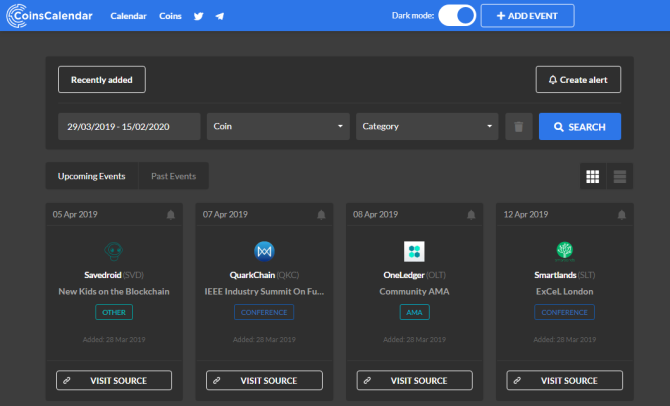
Task: Click the "05 Apr 2019" date text
Action: click(75, 215)
